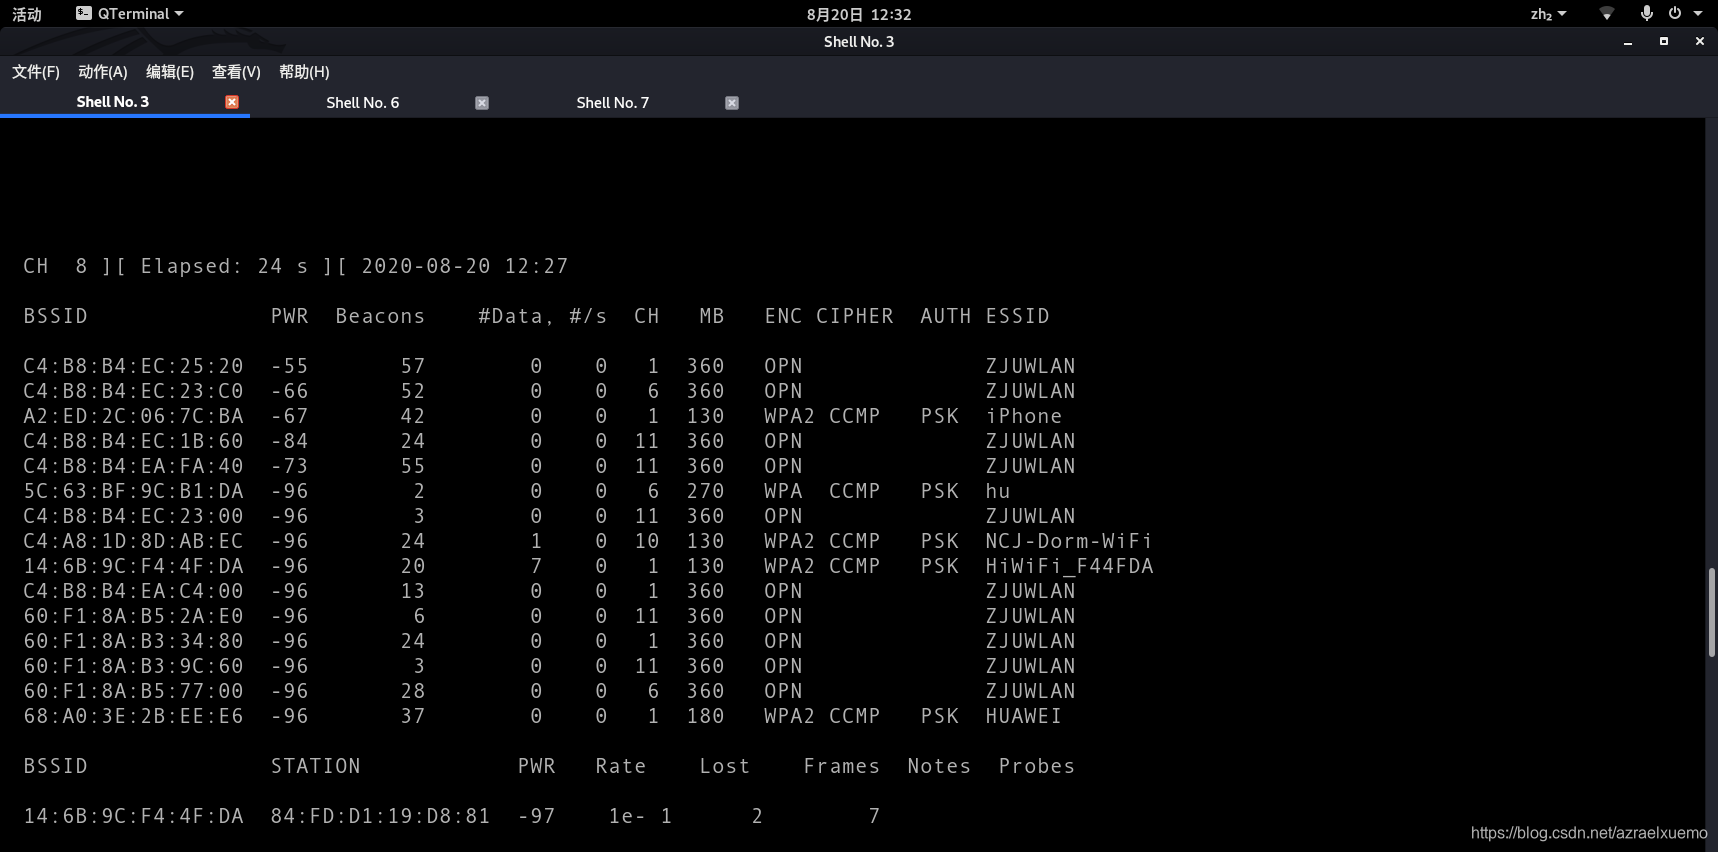The image size is (1718, 852).
Task: Click BSSID C4:B8:B4:EA:C4:00
Action: (133, 591)
